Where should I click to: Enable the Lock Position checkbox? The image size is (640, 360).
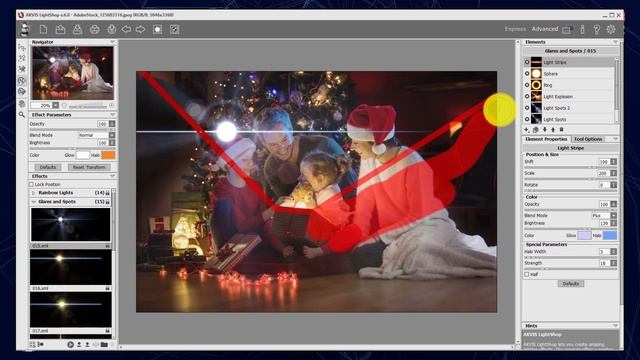[x=32, y=184]
